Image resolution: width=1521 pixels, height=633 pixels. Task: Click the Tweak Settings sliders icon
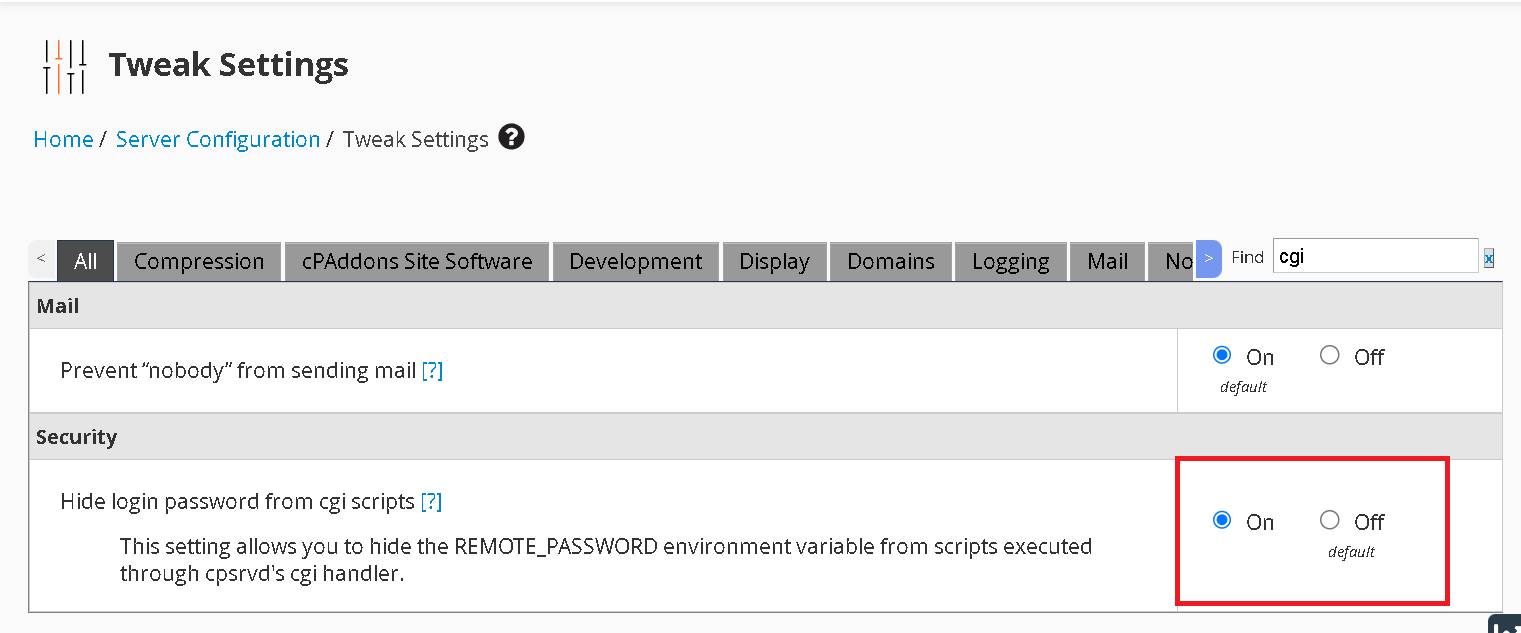(65, 66)
